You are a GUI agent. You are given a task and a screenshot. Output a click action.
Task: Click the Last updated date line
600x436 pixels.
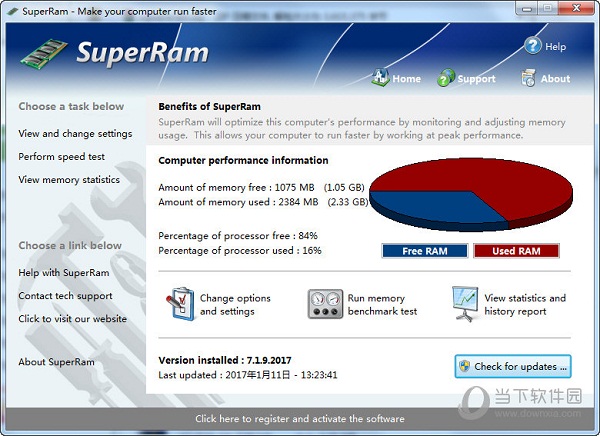248,375
